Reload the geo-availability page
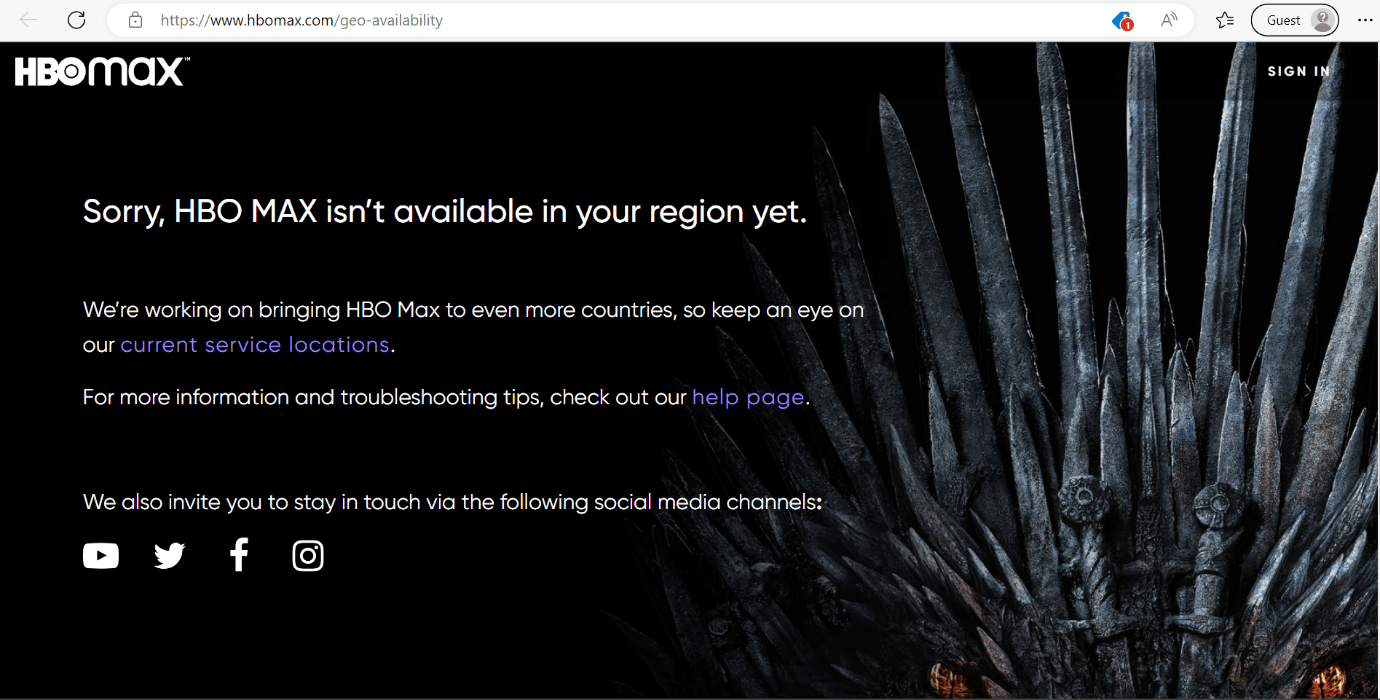Screen dimensions: 1380x700 coord(76,20)
